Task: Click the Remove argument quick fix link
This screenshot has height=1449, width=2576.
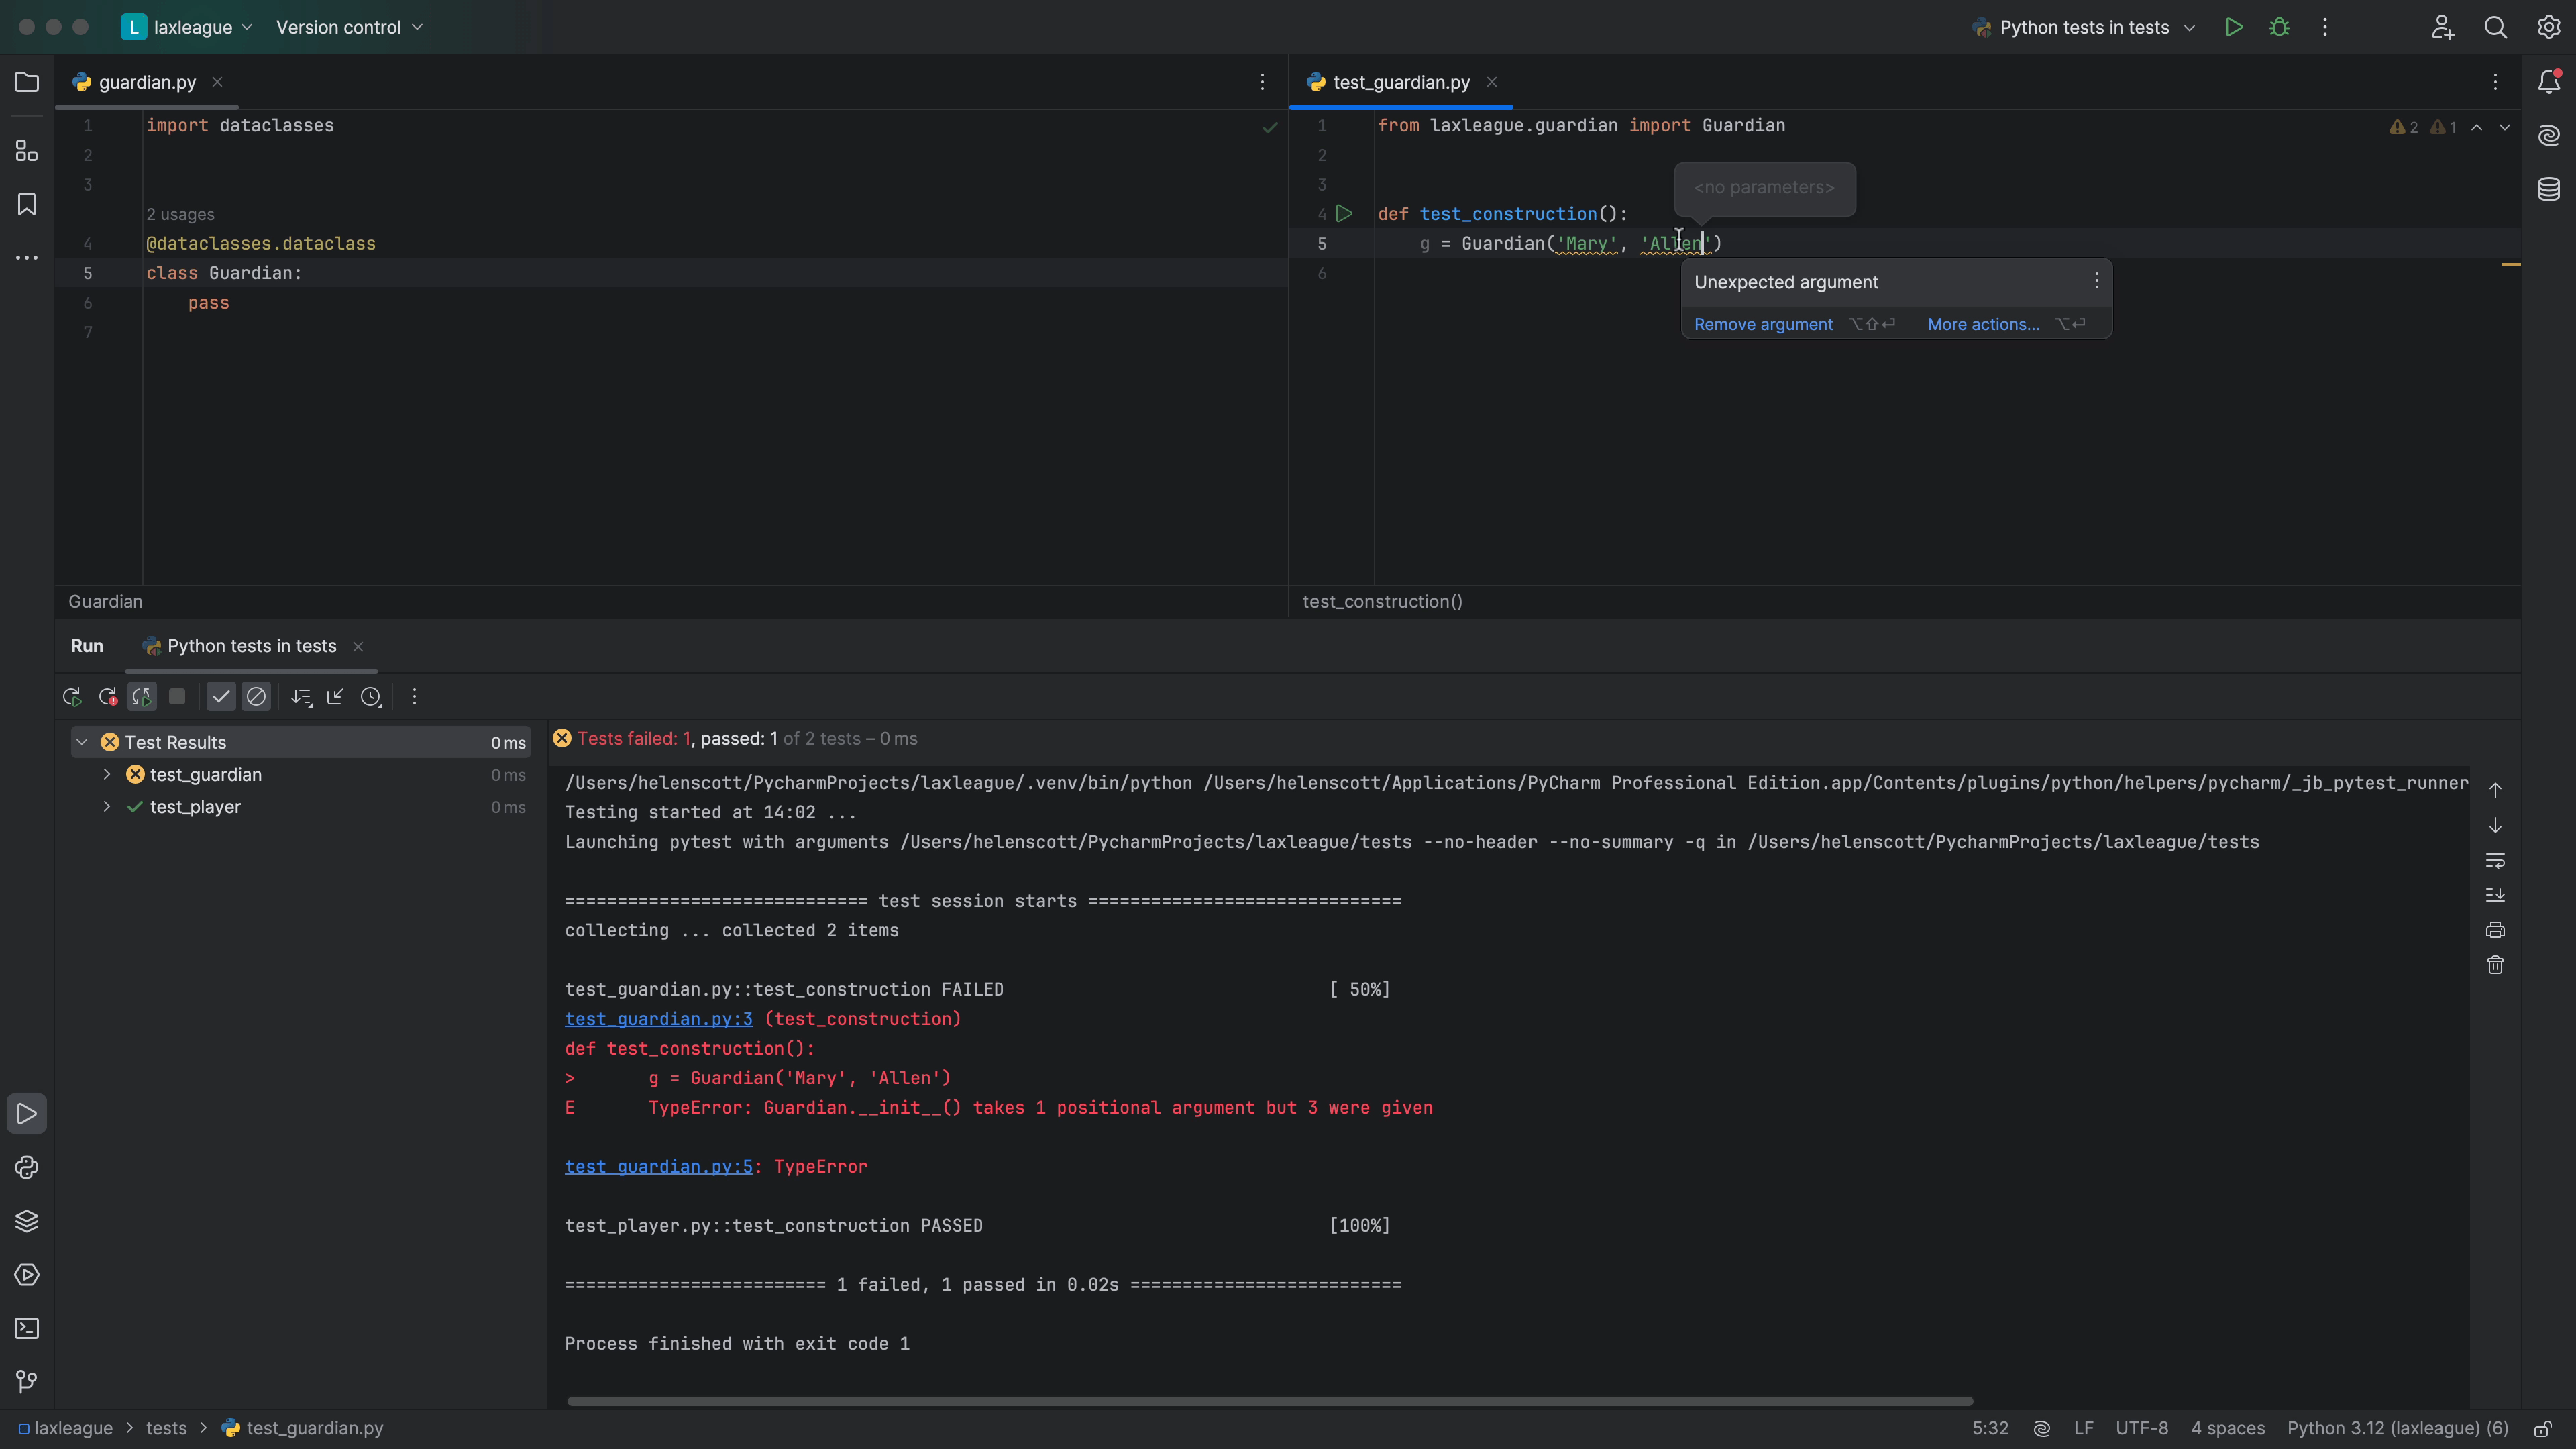Action: (1763, 324)
